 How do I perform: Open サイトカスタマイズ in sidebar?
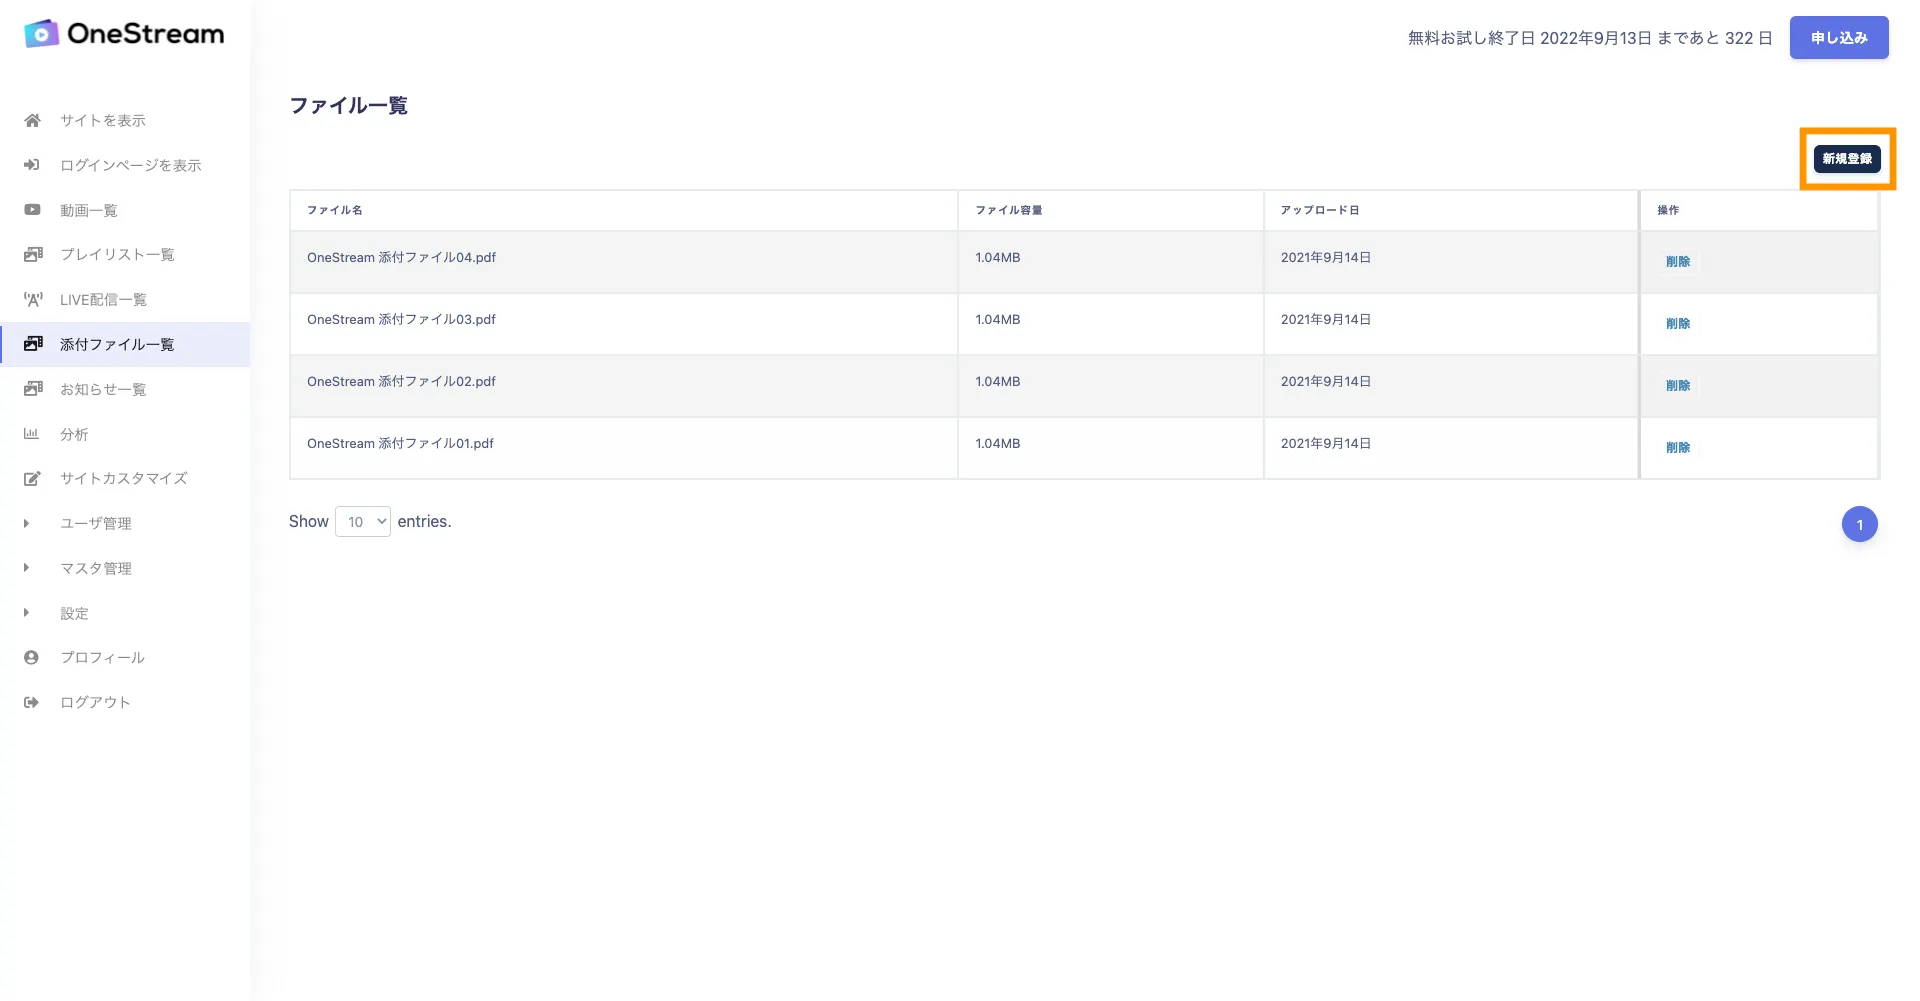tap(124, 478)
